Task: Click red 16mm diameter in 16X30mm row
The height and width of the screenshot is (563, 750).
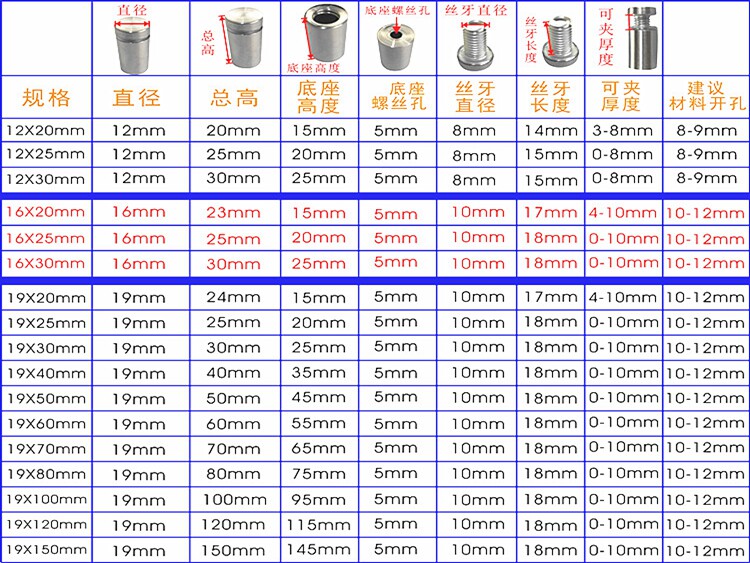Action: pos(139,264)
